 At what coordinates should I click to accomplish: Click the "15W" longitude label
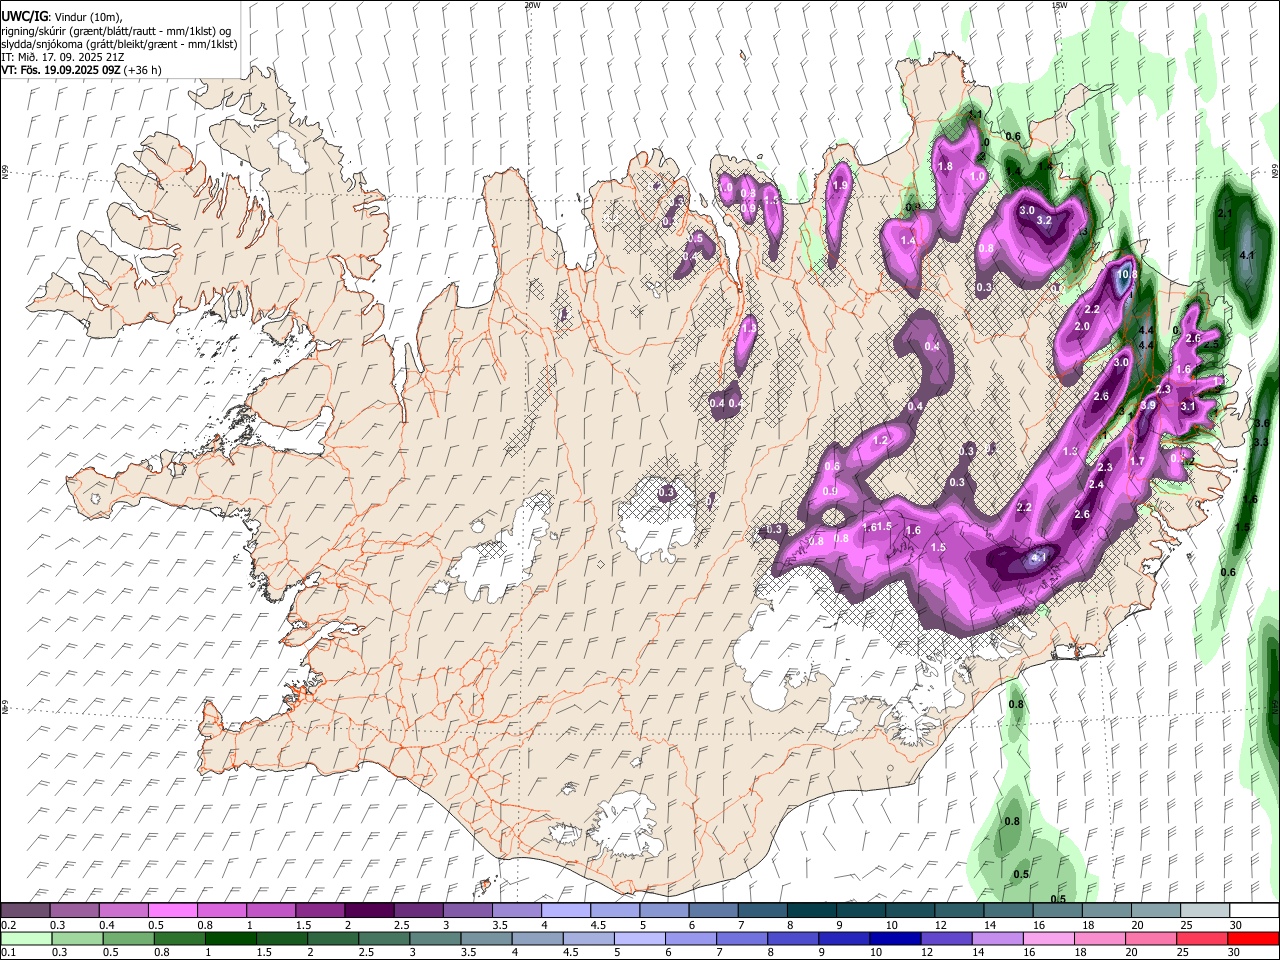coord(1059,5)
